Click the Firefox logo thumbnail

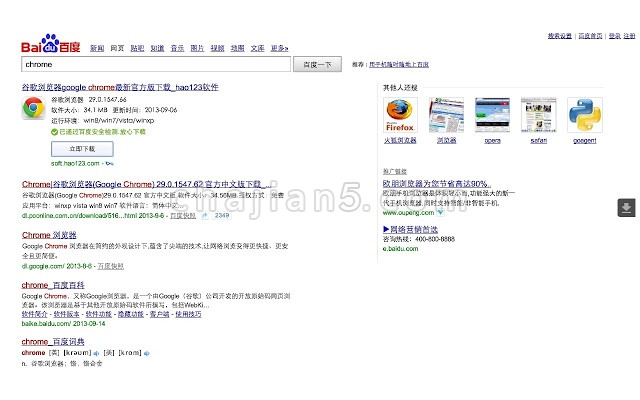pos(399,115)
